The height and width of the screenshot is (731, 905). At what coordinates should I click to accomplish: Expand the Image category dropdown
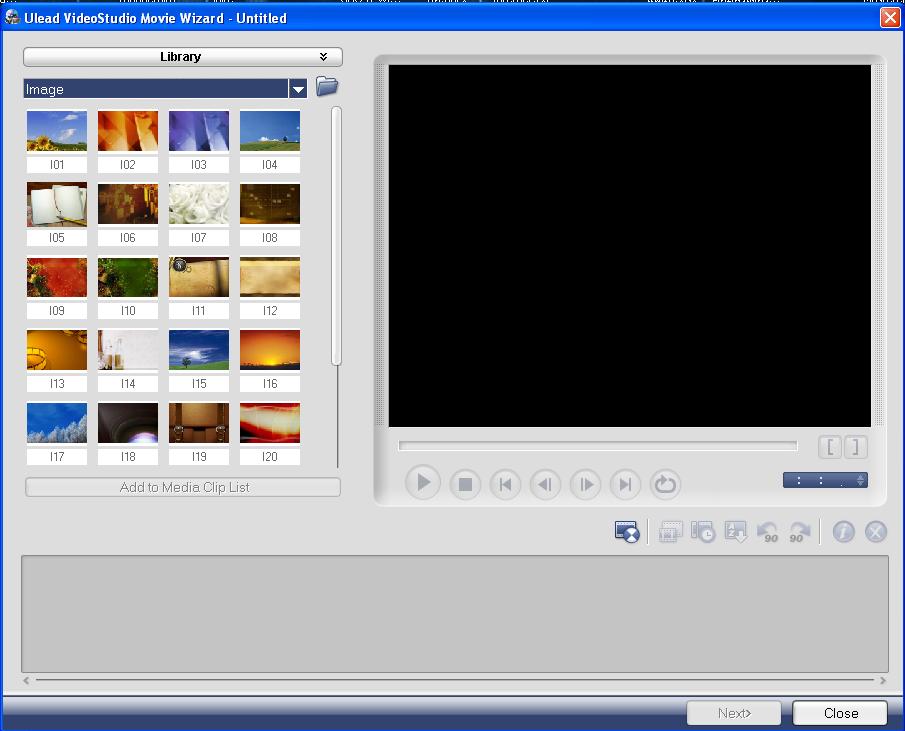(297, 90)
